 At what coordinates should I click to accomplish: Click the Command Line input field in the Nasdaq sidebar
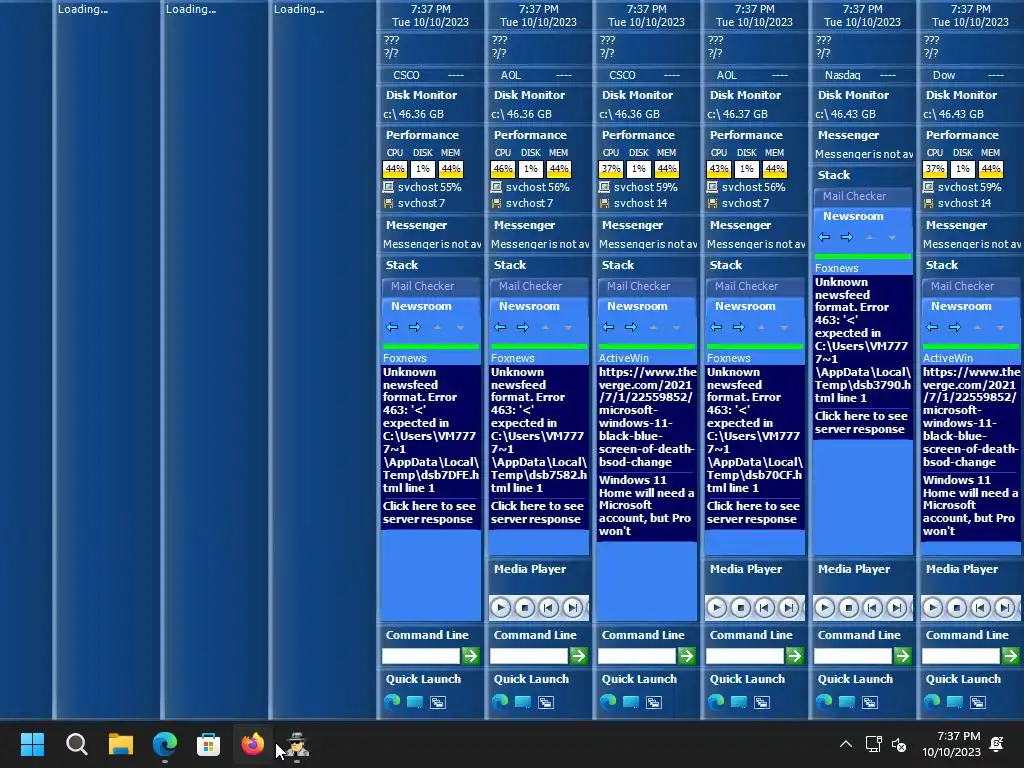[x=853, y=656]
